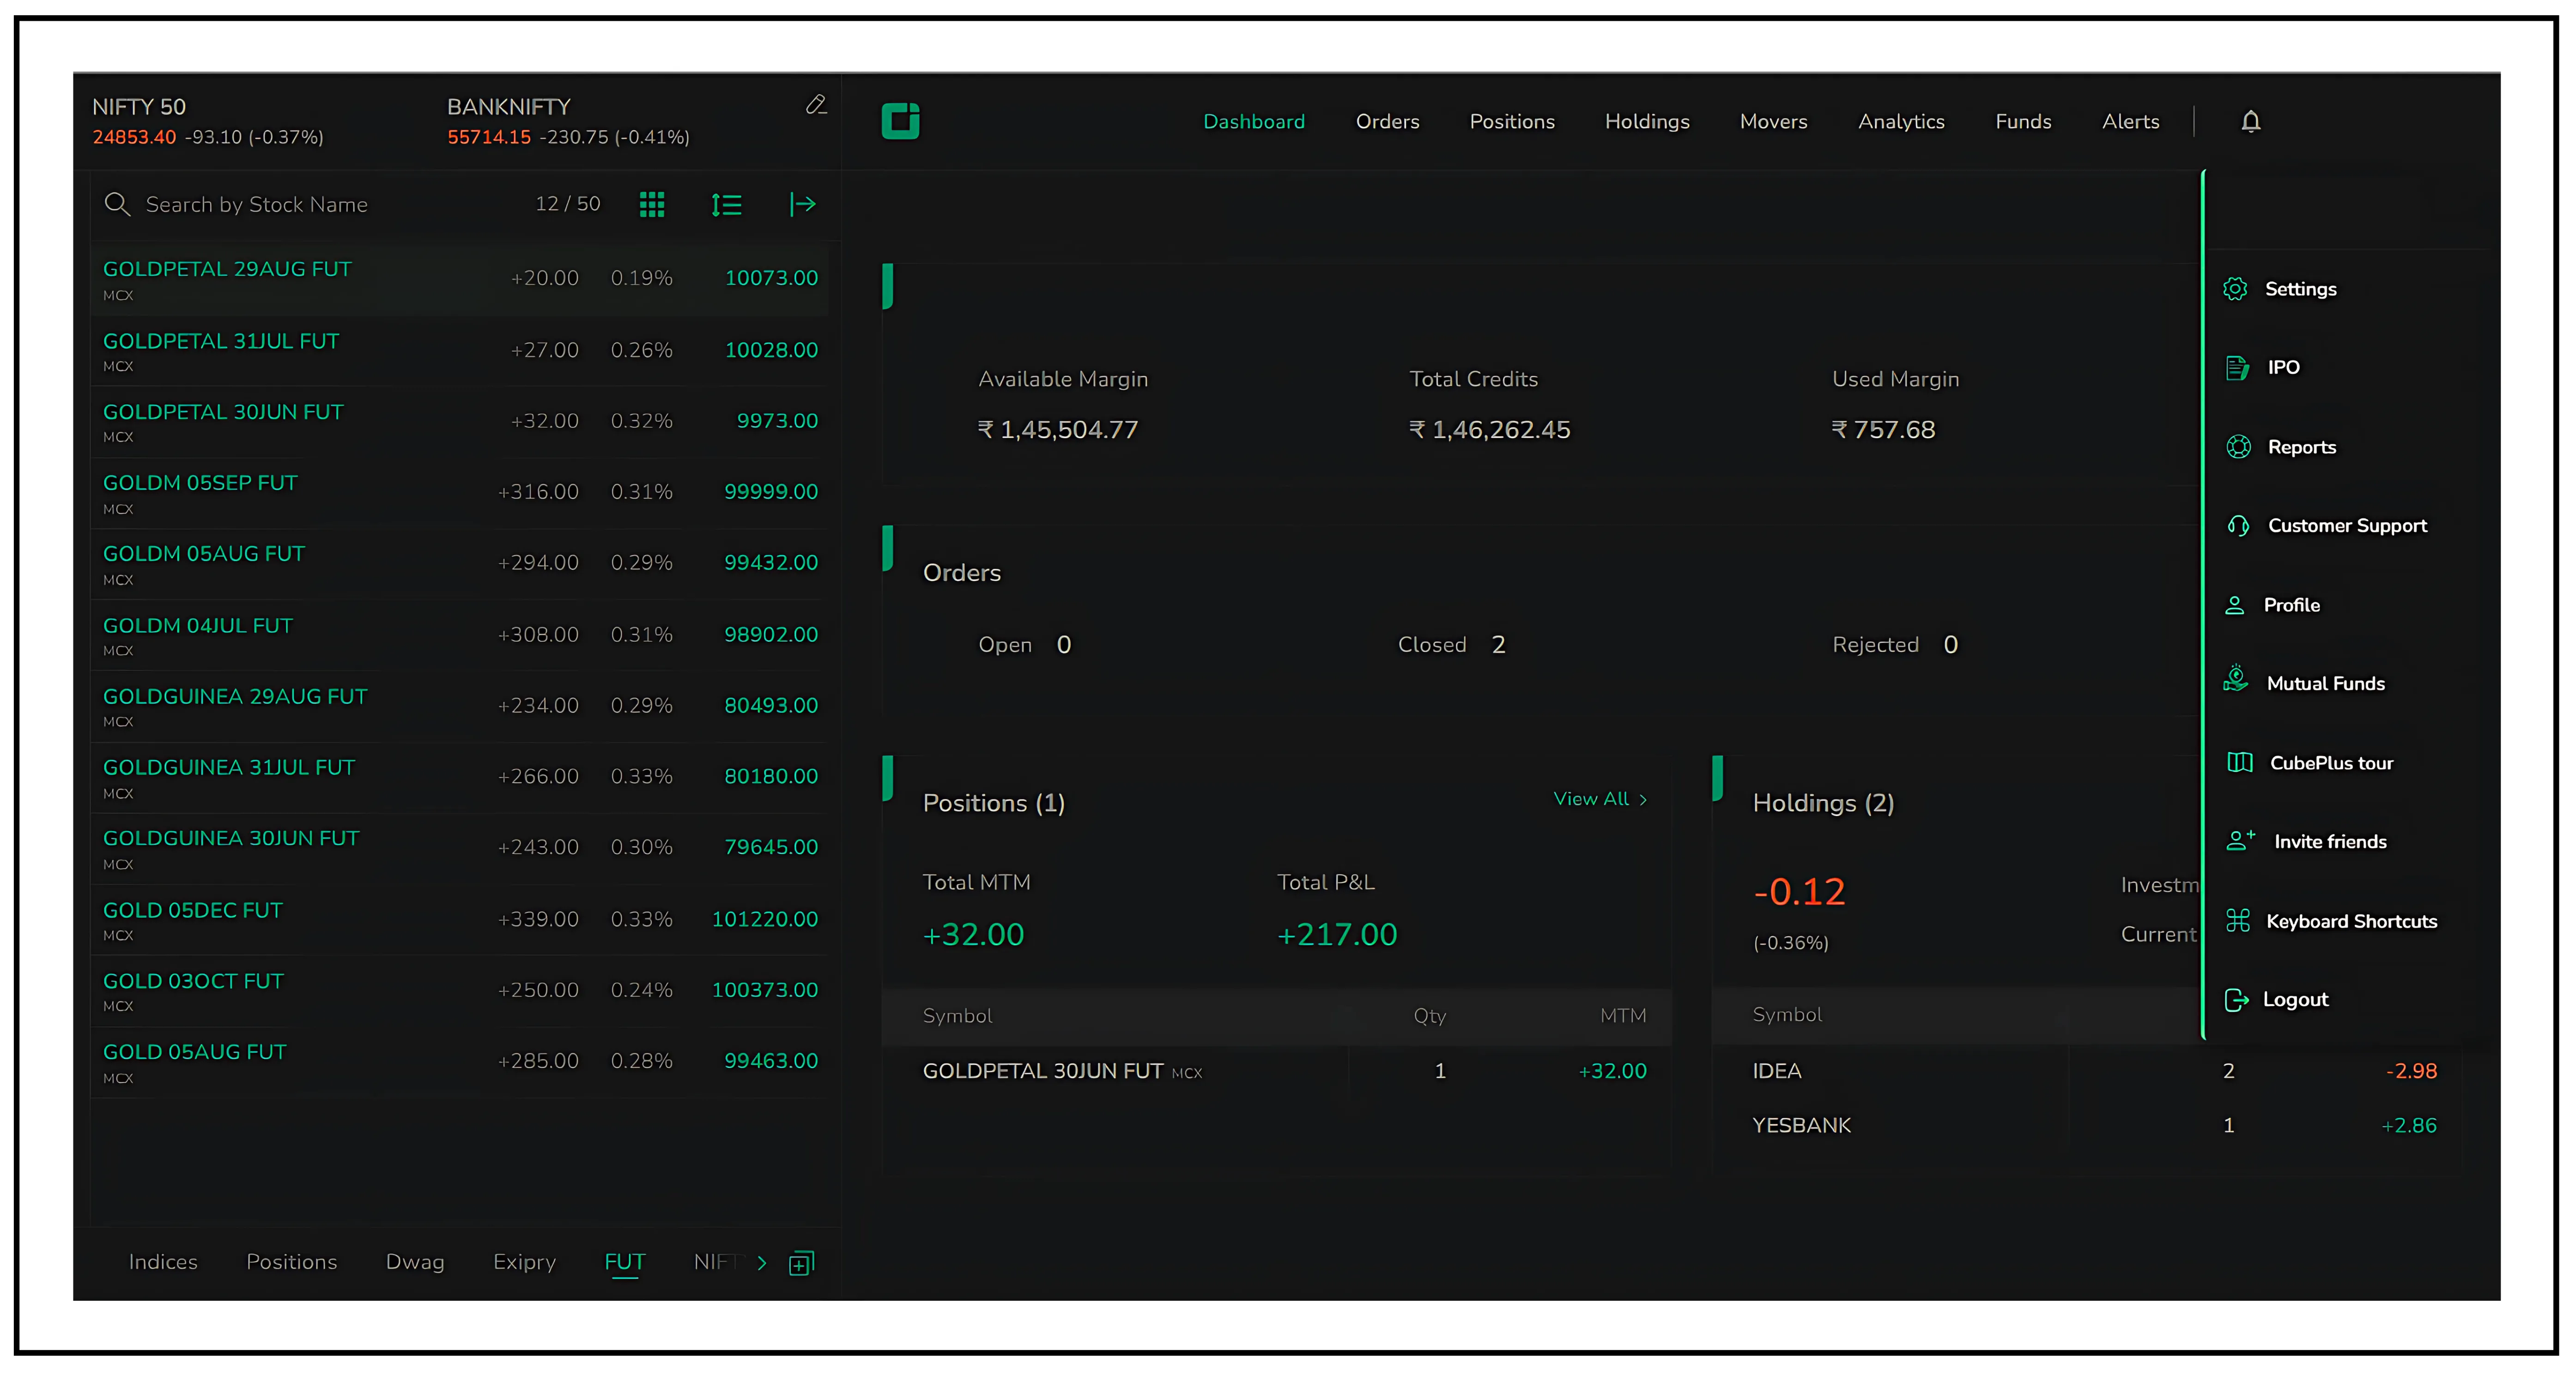Show more watchlist tabs chevron
Viewport: 2576px width, 1376px height.
pos(761,1263)
